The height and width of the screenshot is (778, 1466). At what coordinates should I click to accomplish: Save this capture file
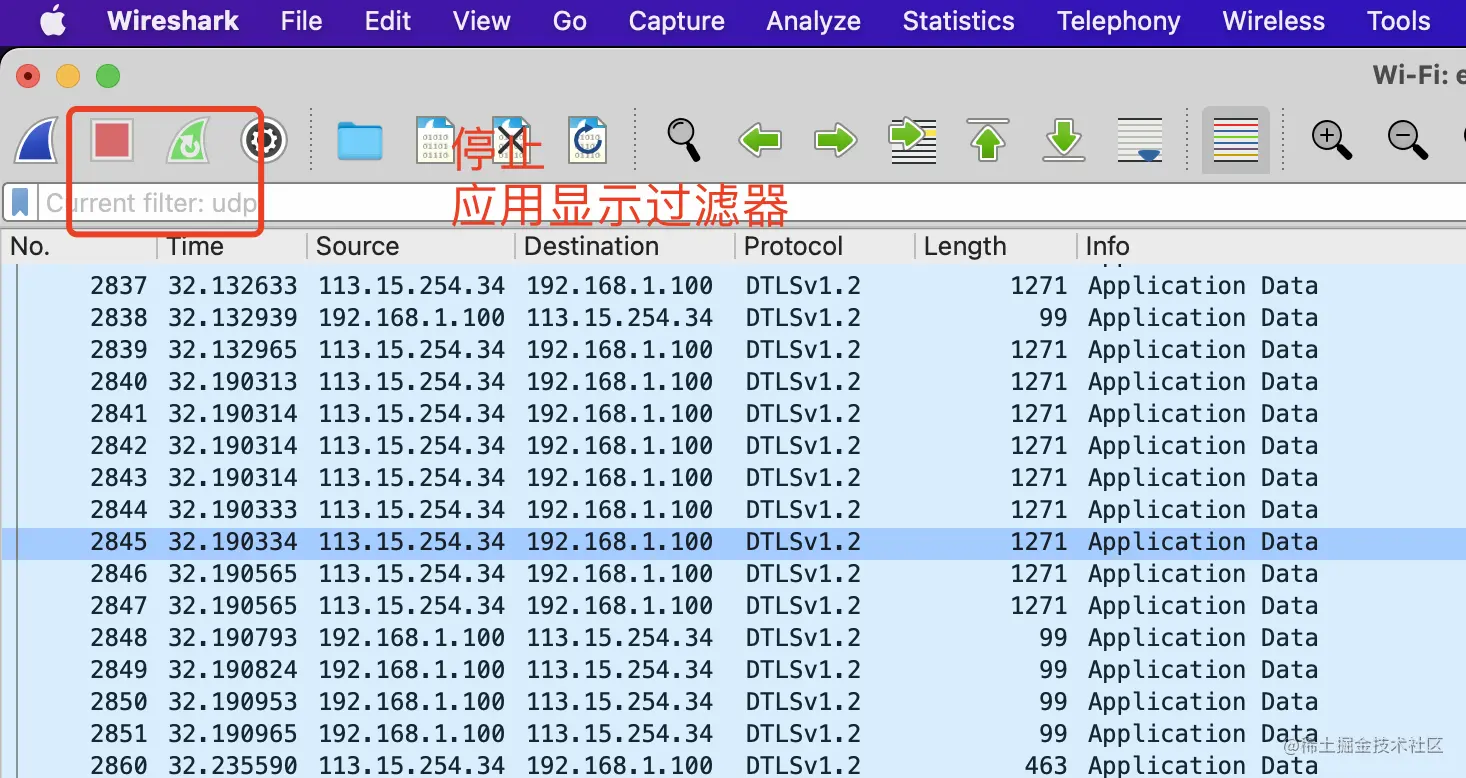tap(436, 141)
